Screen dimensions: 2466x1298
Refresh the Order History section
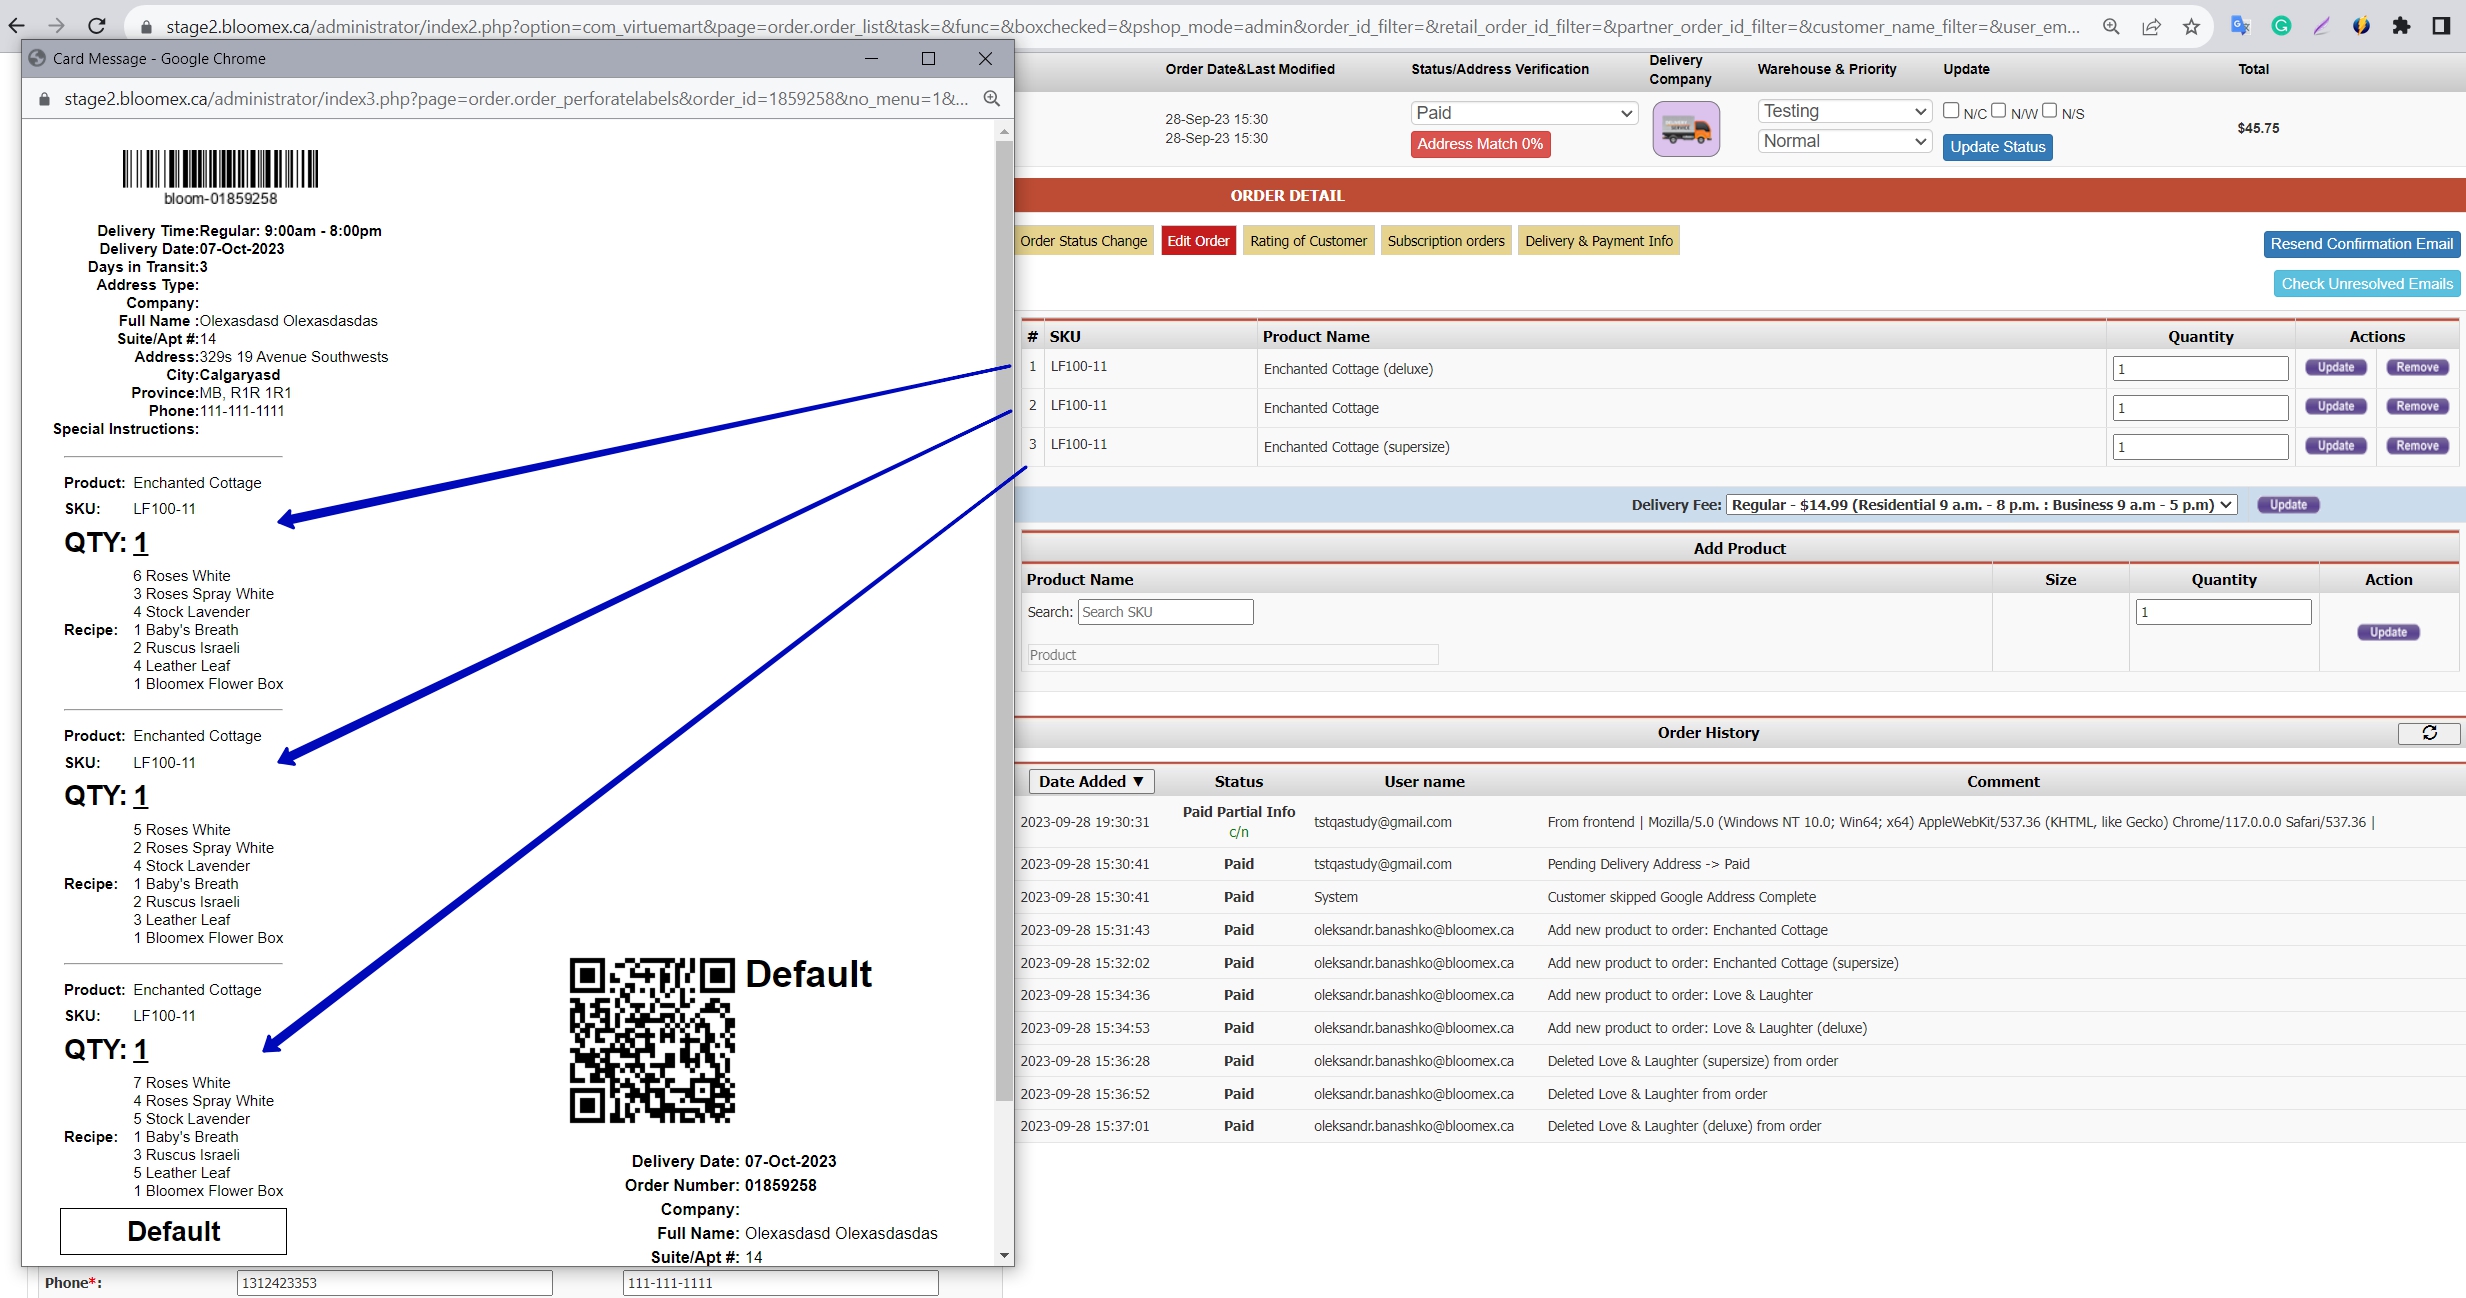tap(2429, 733)
